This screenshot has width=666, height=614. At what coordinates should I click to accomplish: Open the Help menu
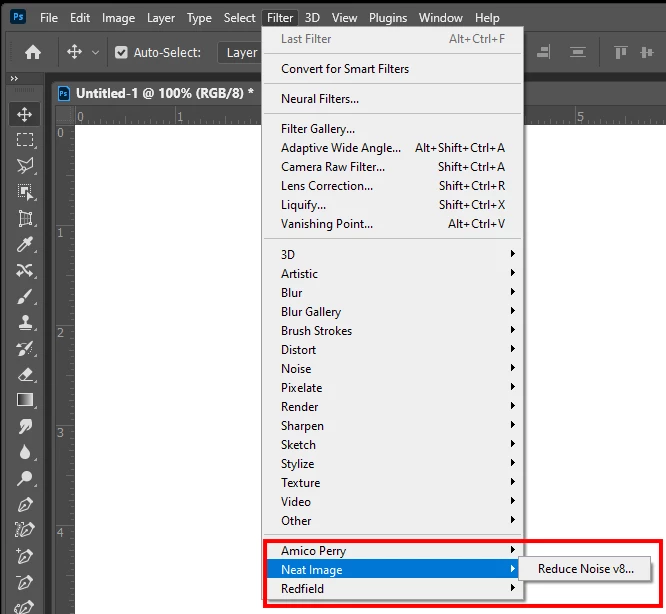coord(487,18)
